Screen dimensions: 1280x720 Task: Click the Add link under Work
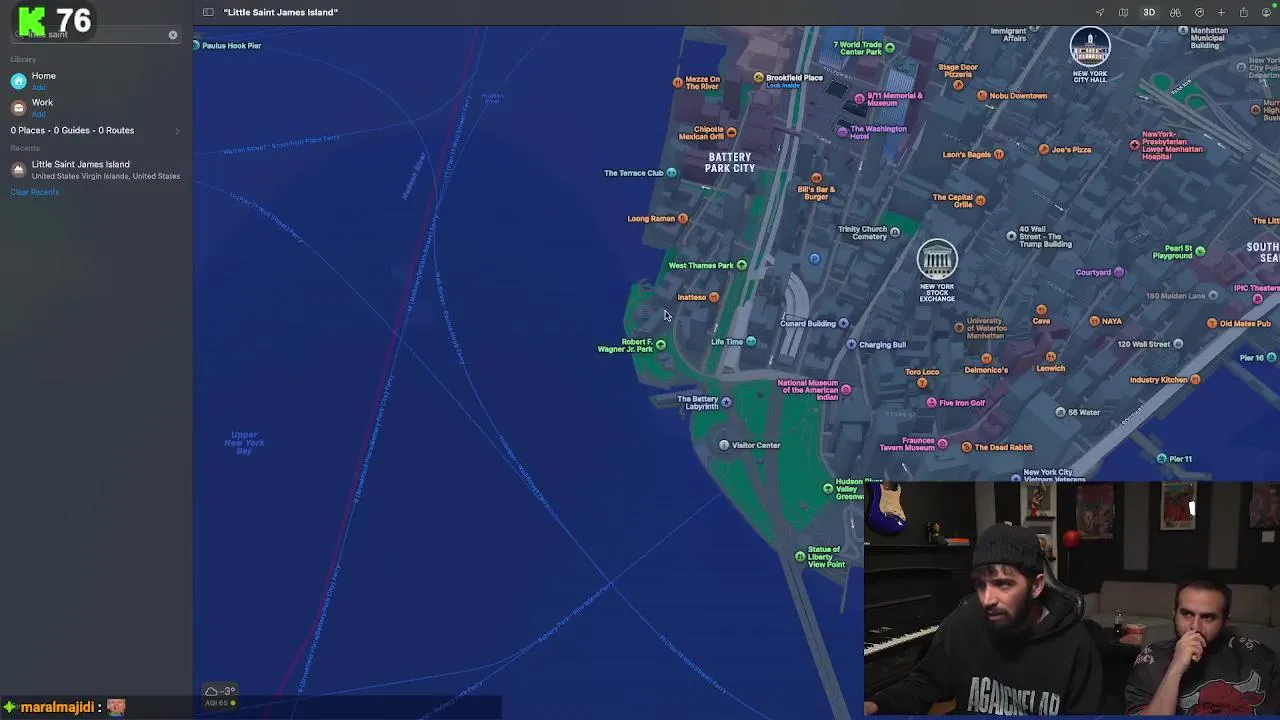38,113
